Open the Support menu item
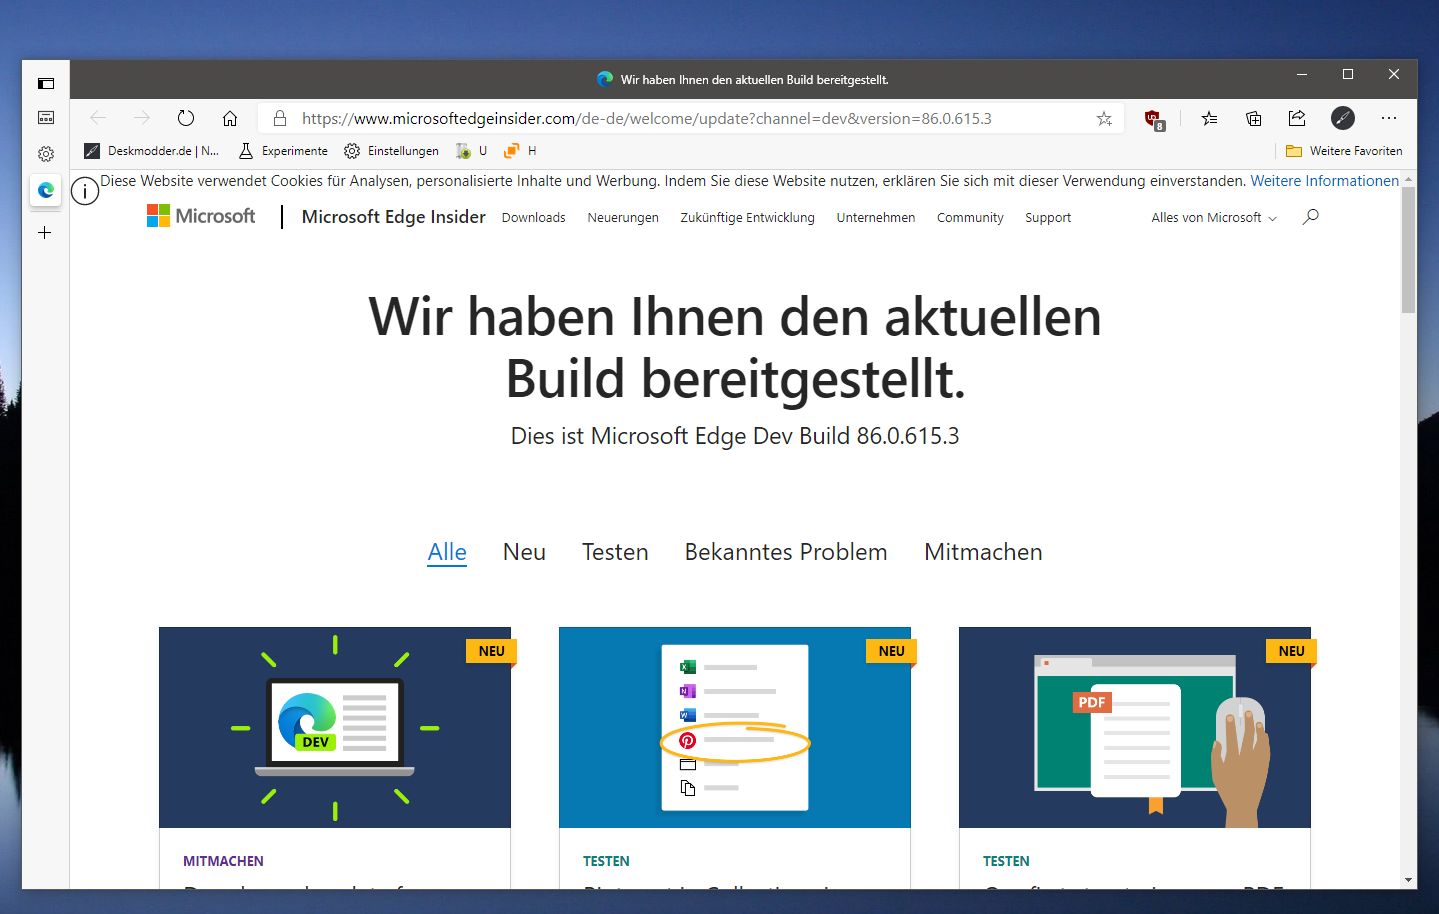The width and height of the screenshot is (1439, 914). pos(1048,218)
